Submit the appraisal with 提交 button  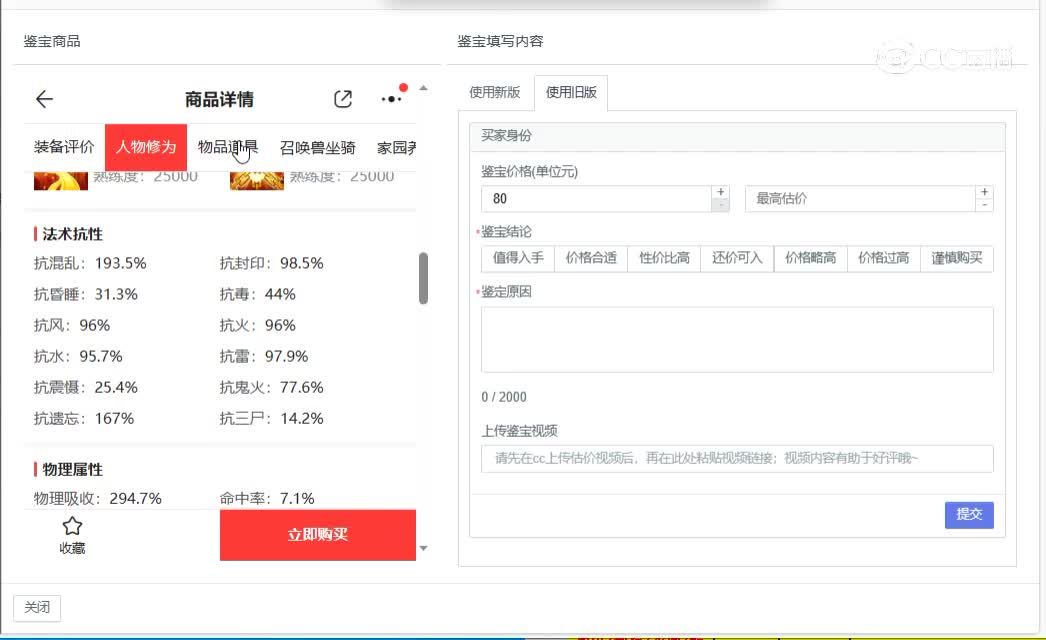pyautogui.click(x=969, y=515)
